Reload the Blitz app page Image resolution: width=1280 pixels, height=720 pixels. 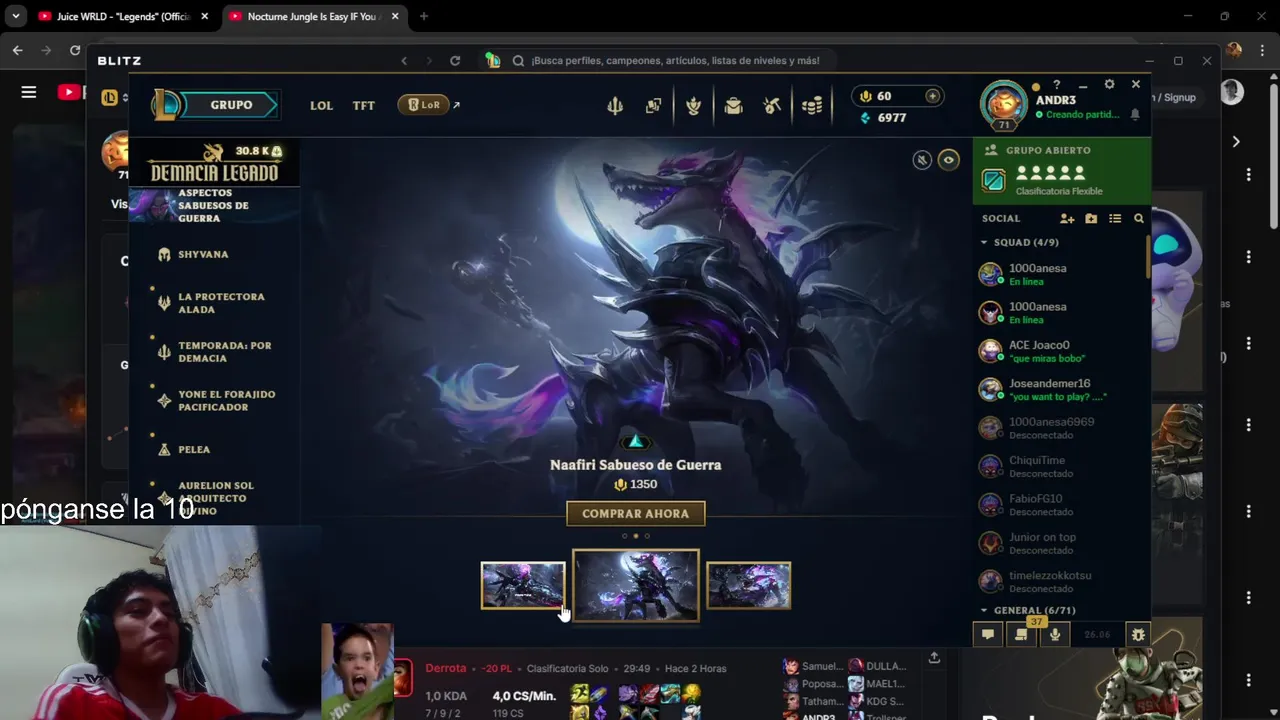(455, 60)
